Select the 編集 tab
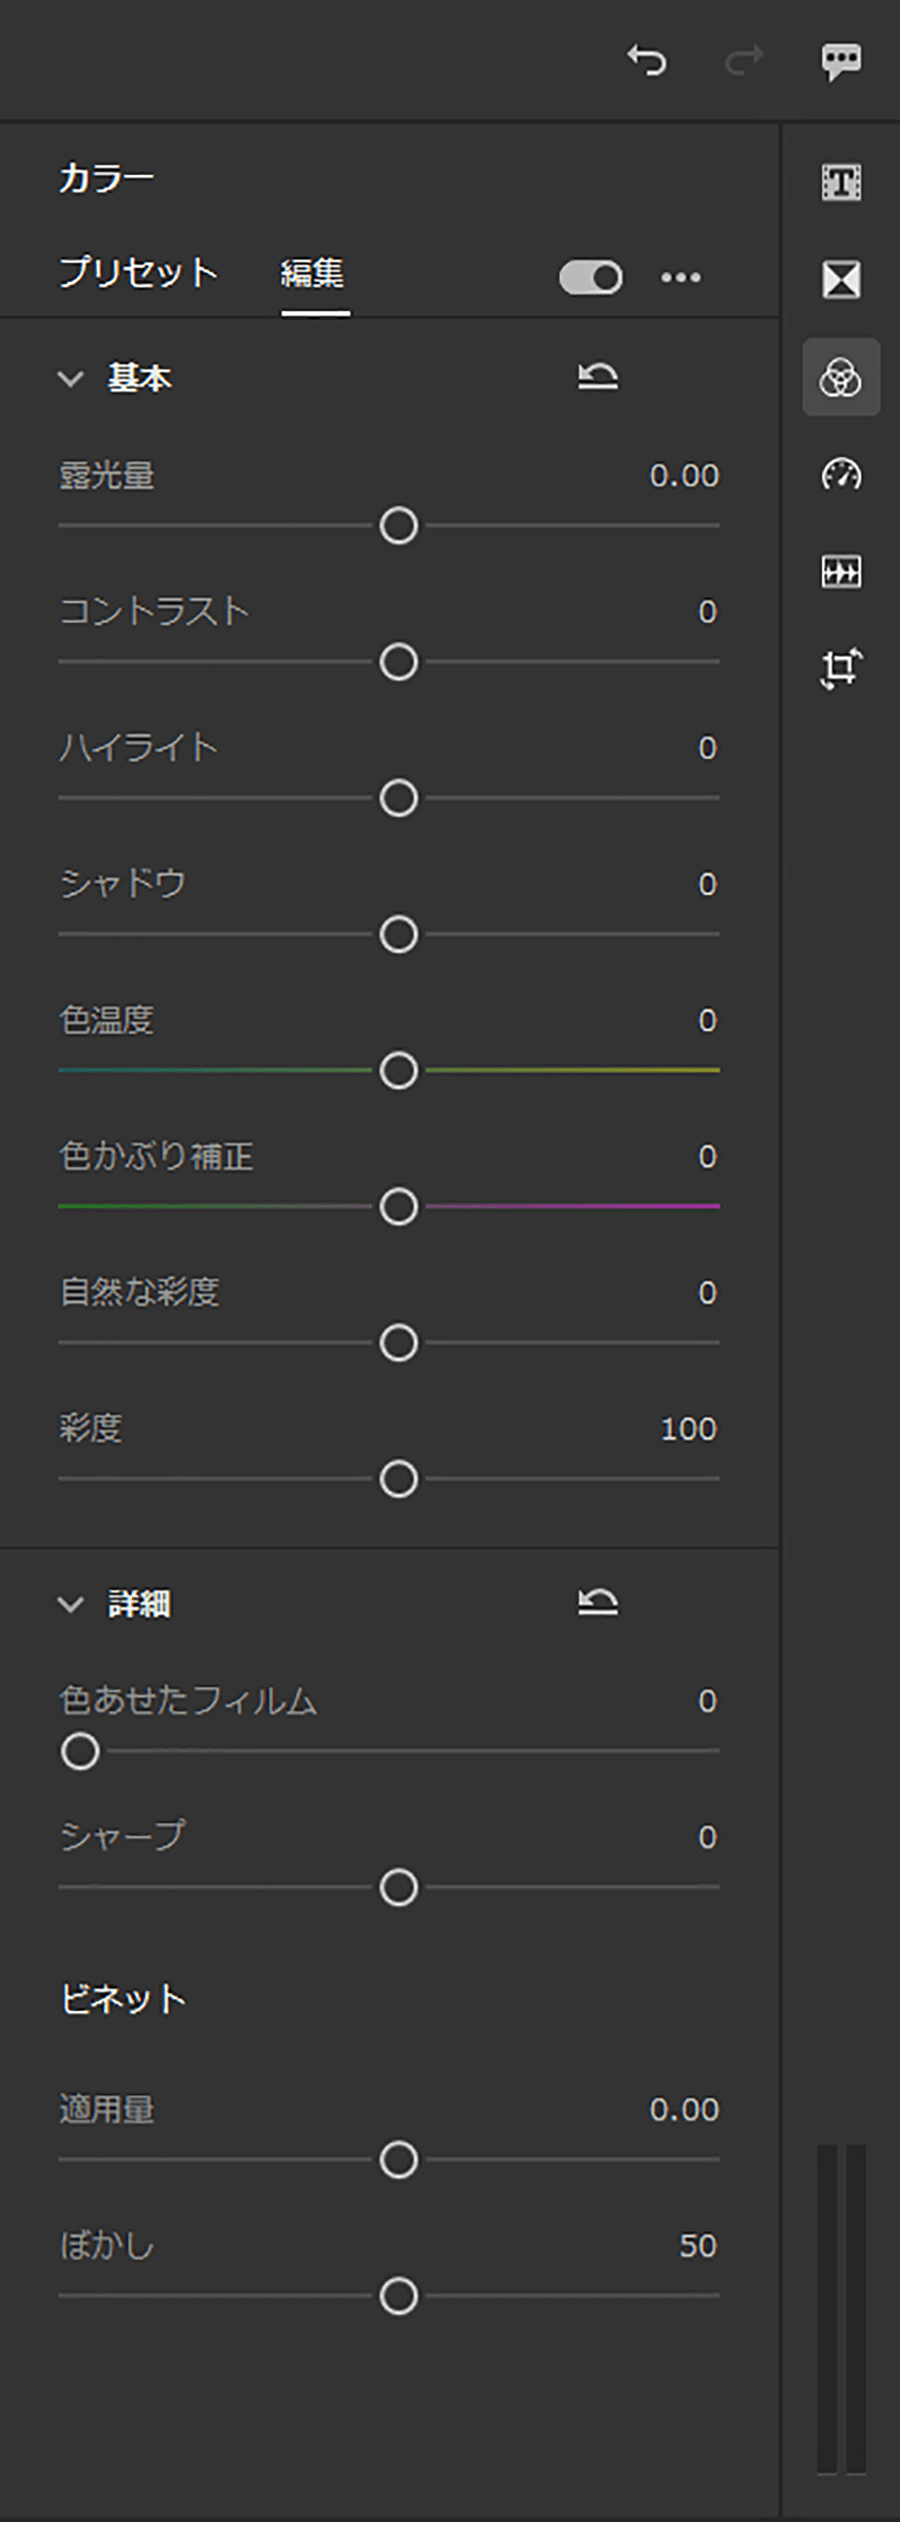 (313, 273)
